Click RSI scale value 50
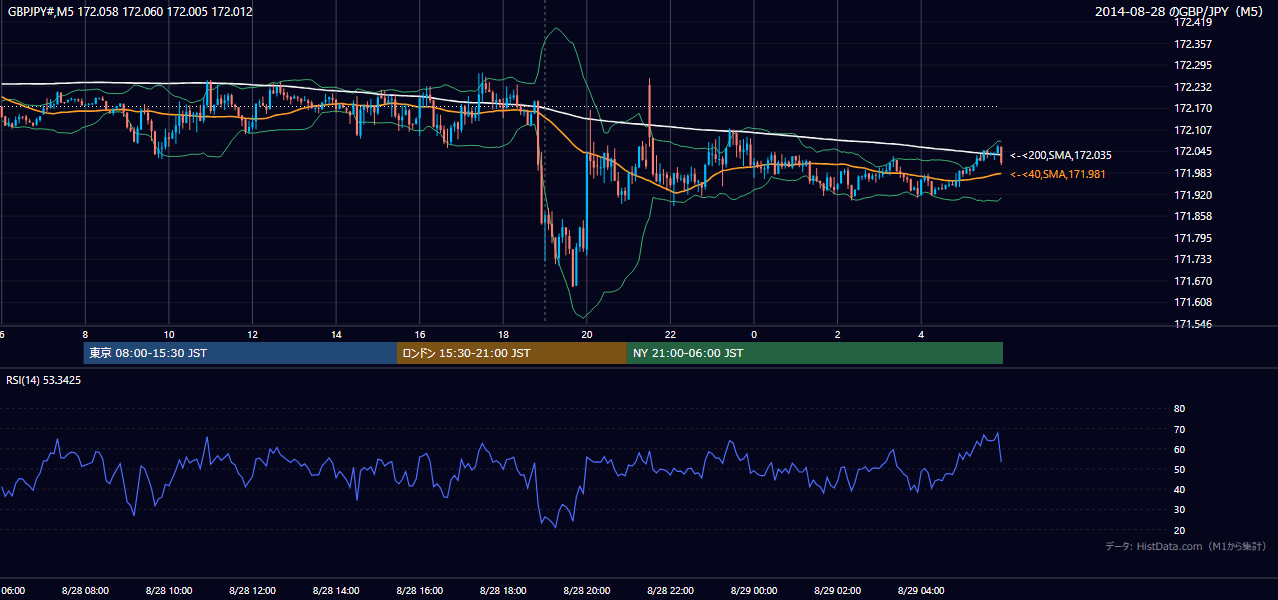 click(1179, 469)
